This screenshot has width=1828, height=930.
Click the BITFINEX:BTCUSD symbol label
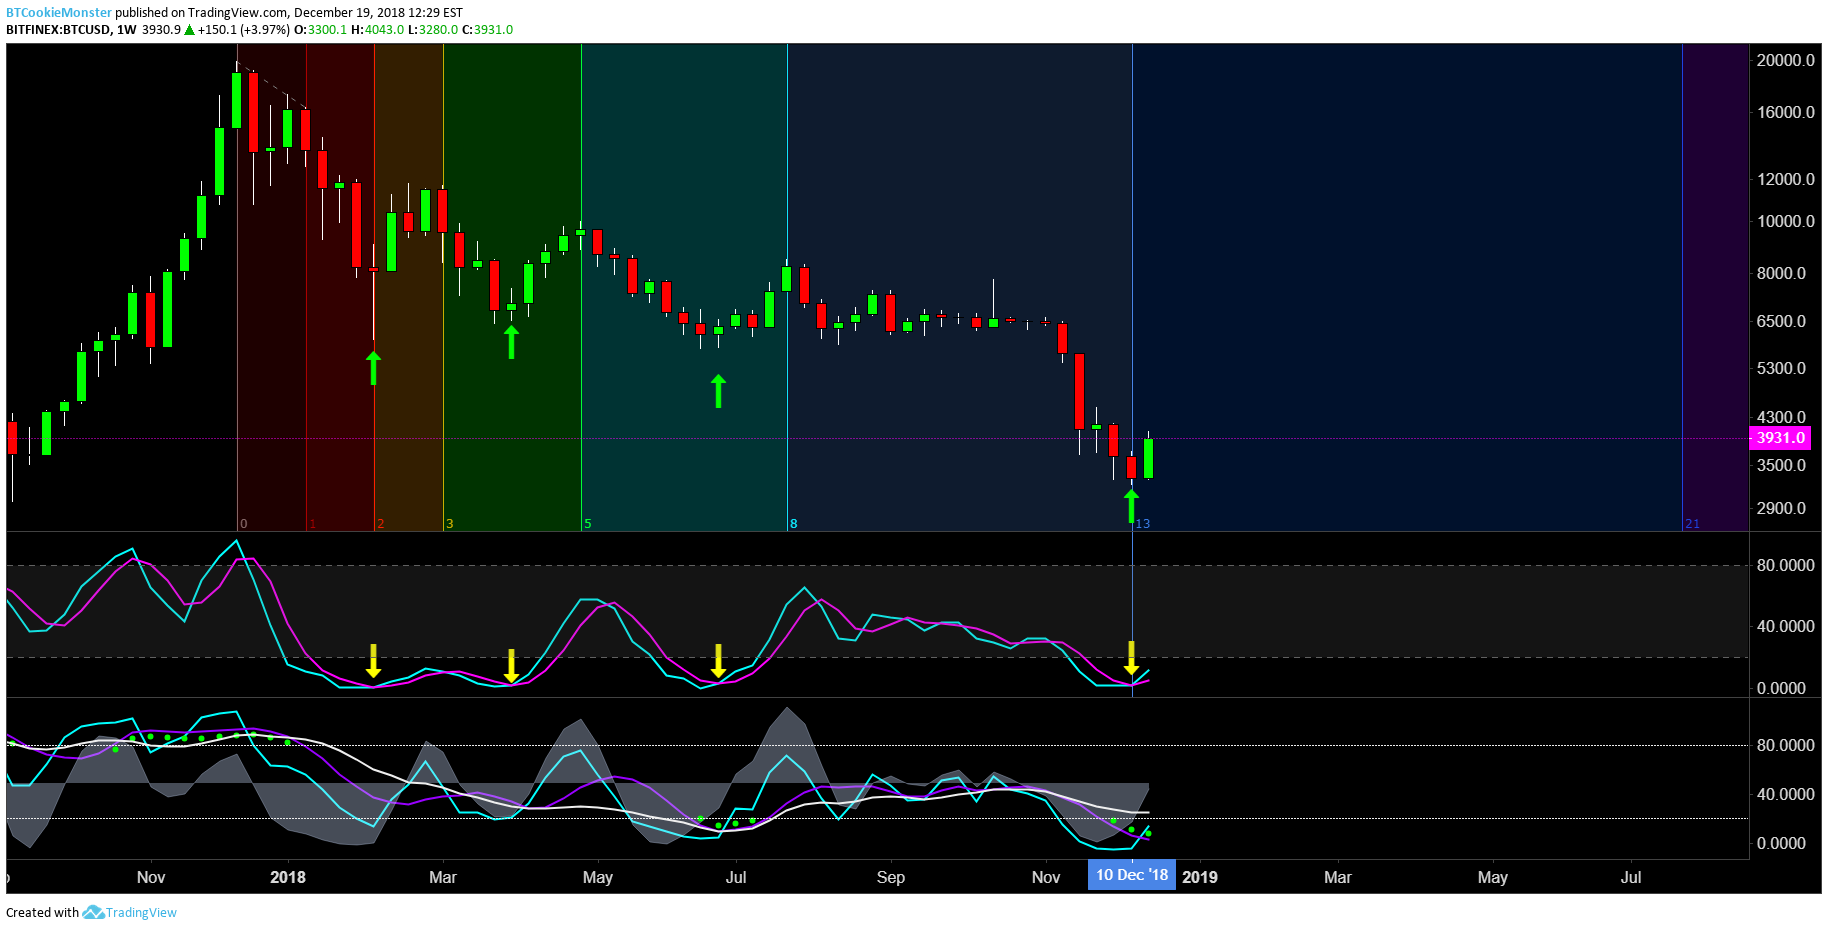(58, 29)
